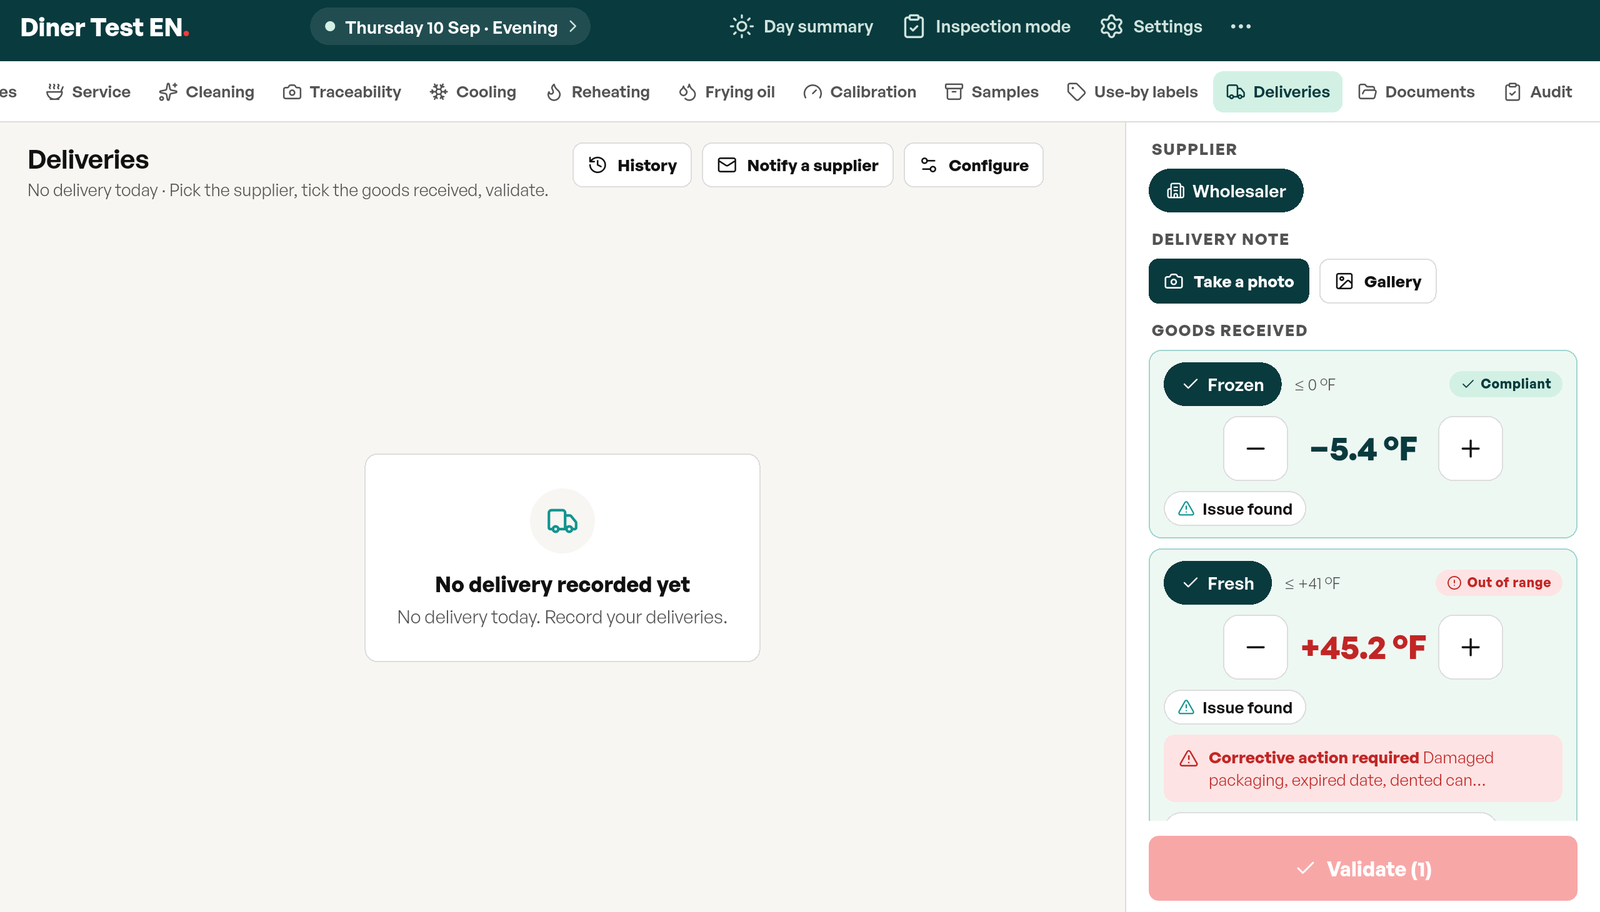
Task: Click the Inspection mode clipboard icon
Action: point(914,27)
